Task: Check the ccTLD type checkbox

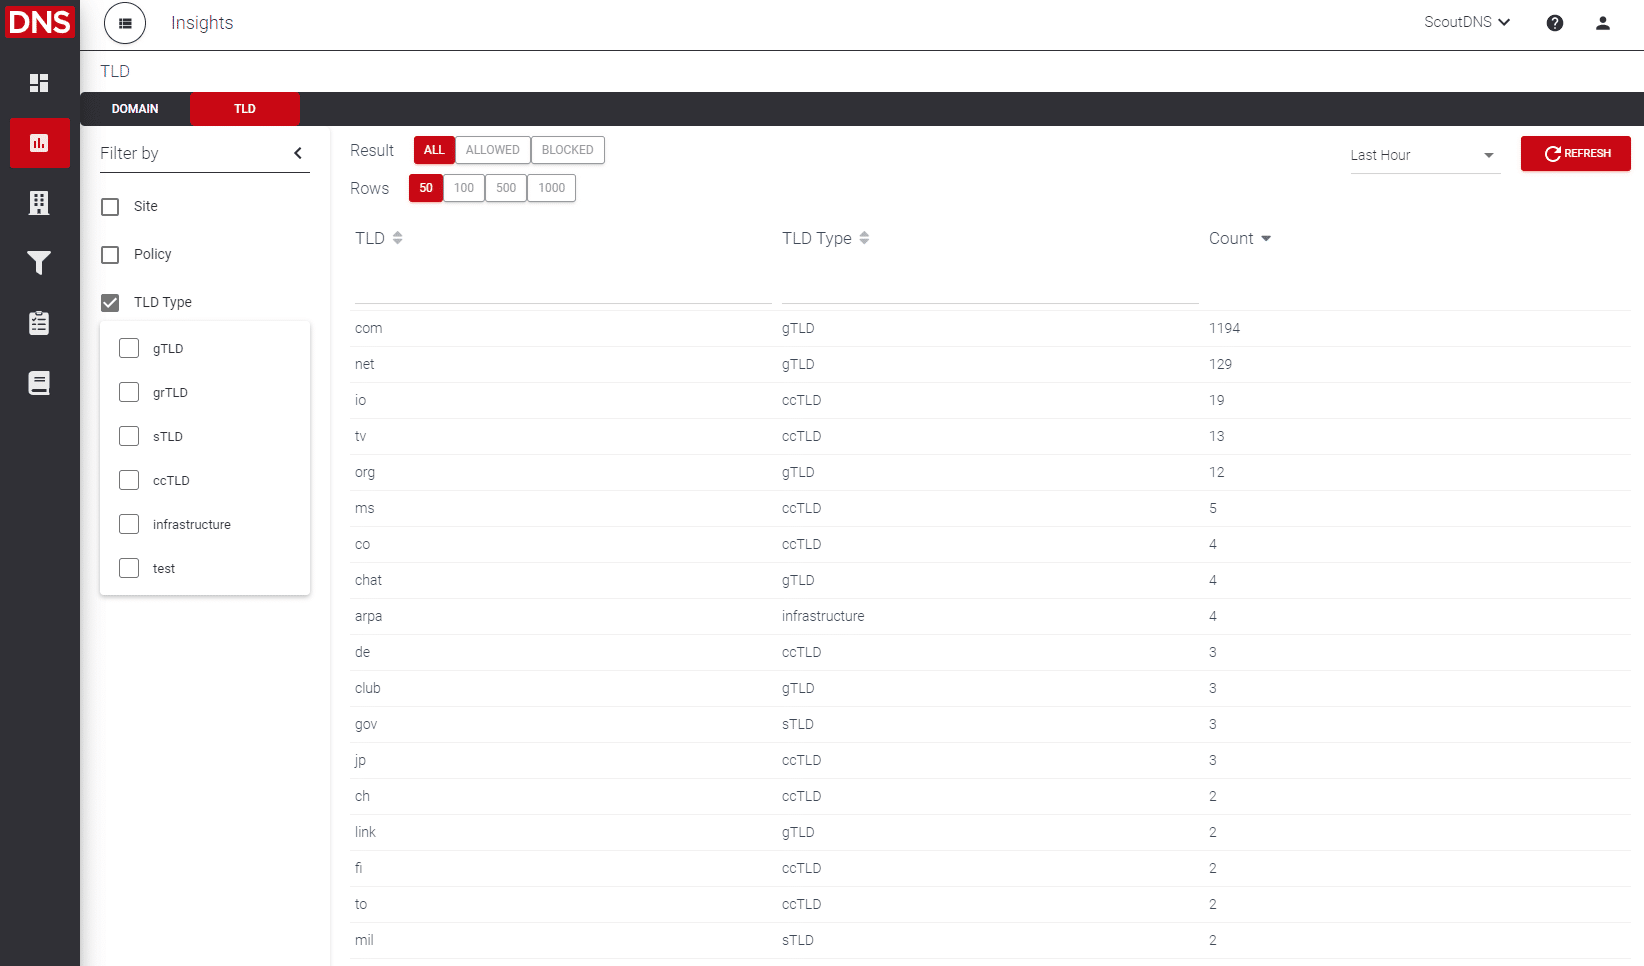Action: coord(129,480)
